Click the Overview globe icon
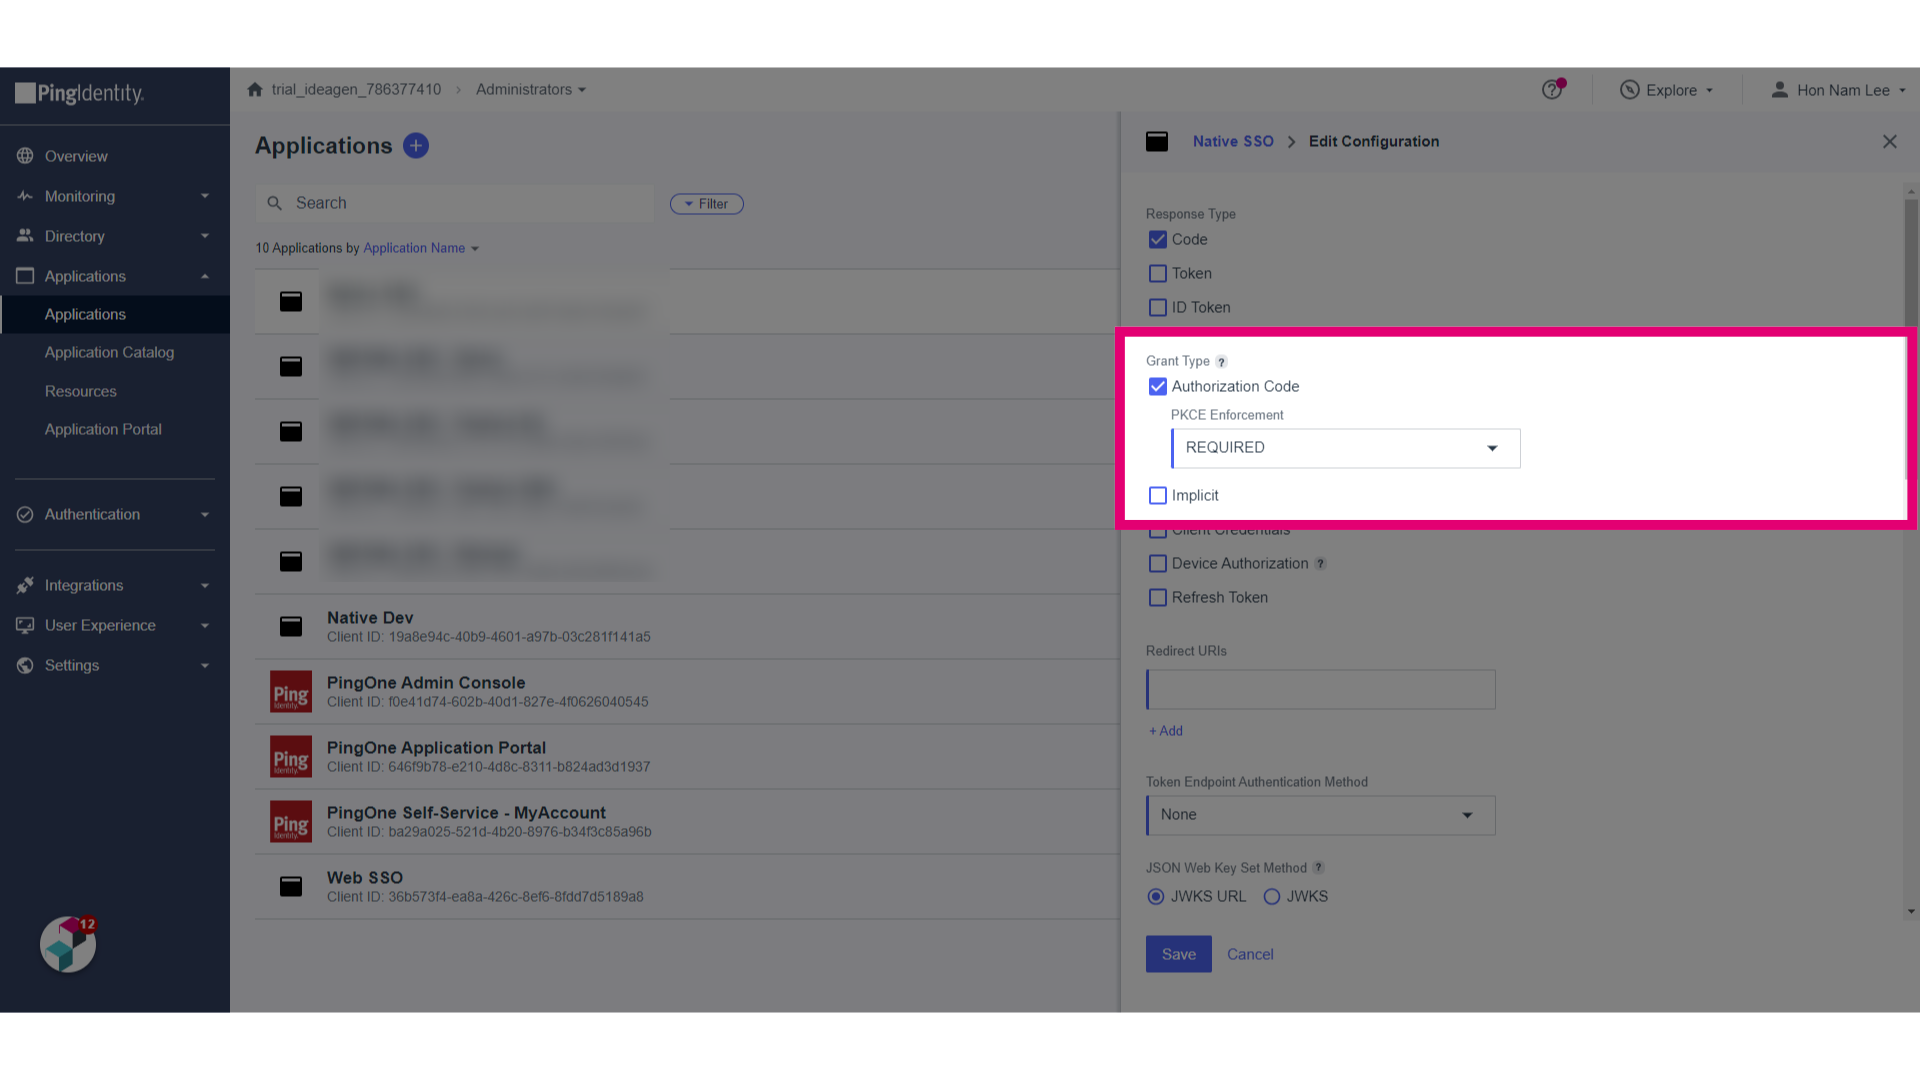 (x=25, y=156)
